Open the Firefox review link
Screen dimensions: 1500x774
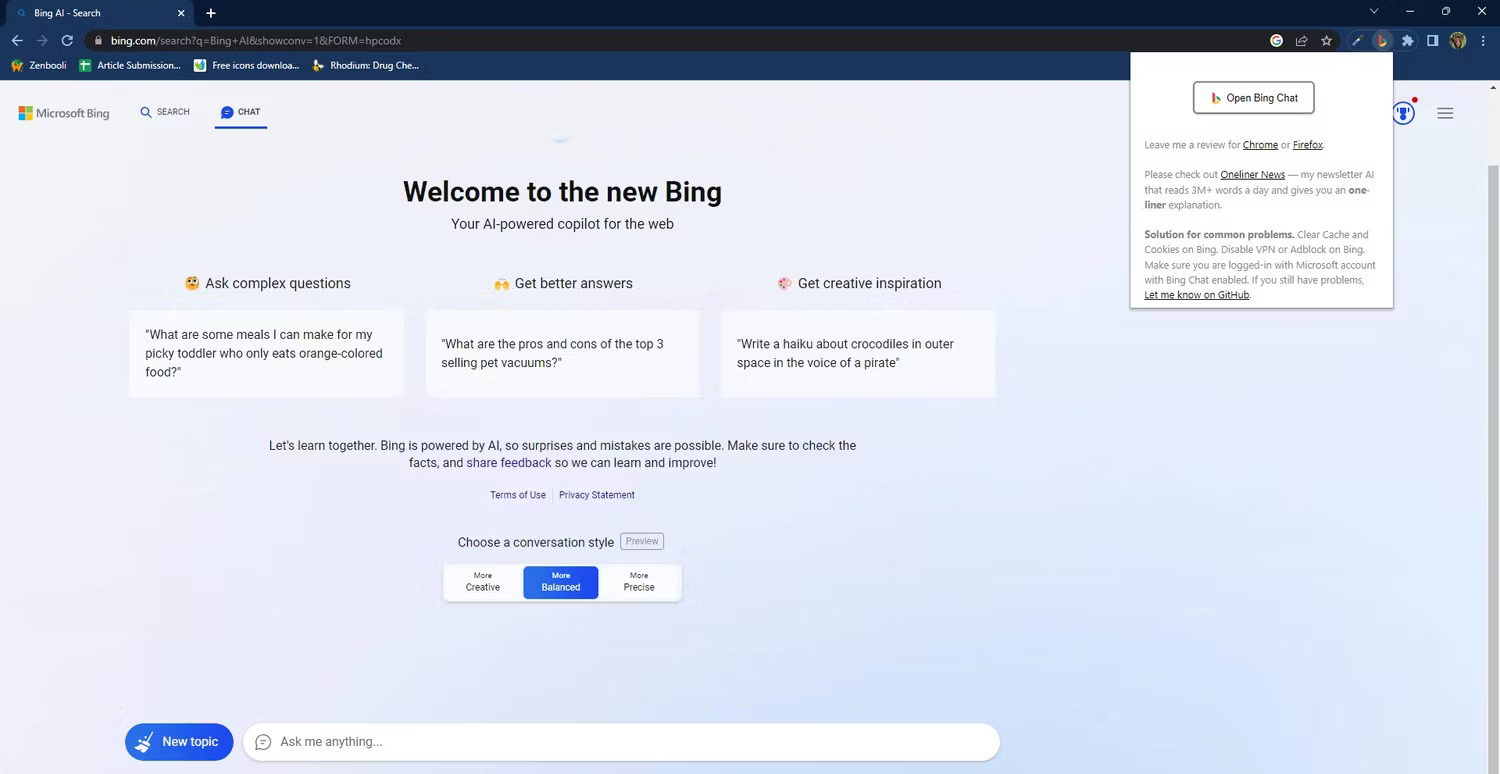click(x=1308, y=145)
